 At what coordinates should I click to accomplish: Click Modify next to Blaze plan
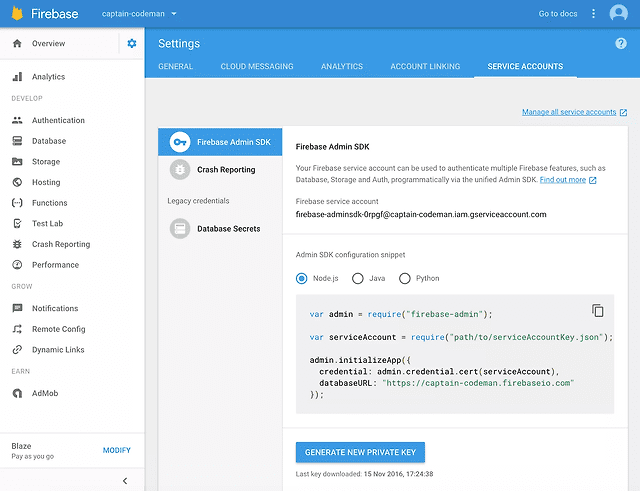(x=117, y=450)
